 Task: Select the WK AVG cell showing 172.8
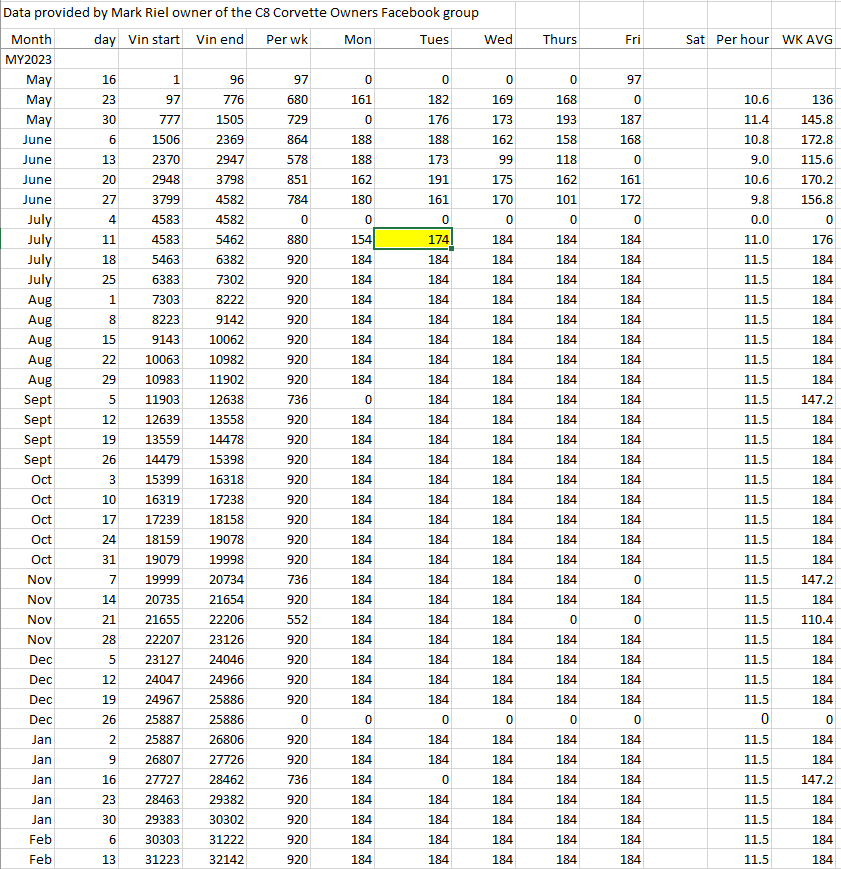(808, 139)
